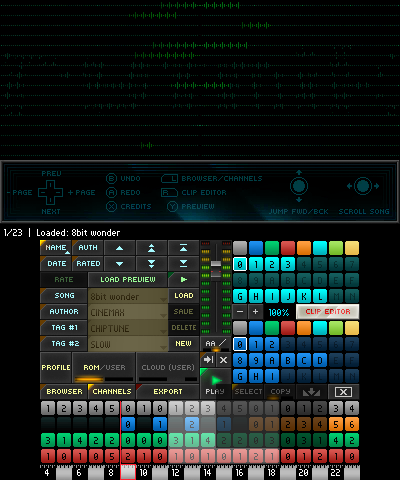Toggle SELECT mode
The image size is (400, 480).
click(248, 392)
